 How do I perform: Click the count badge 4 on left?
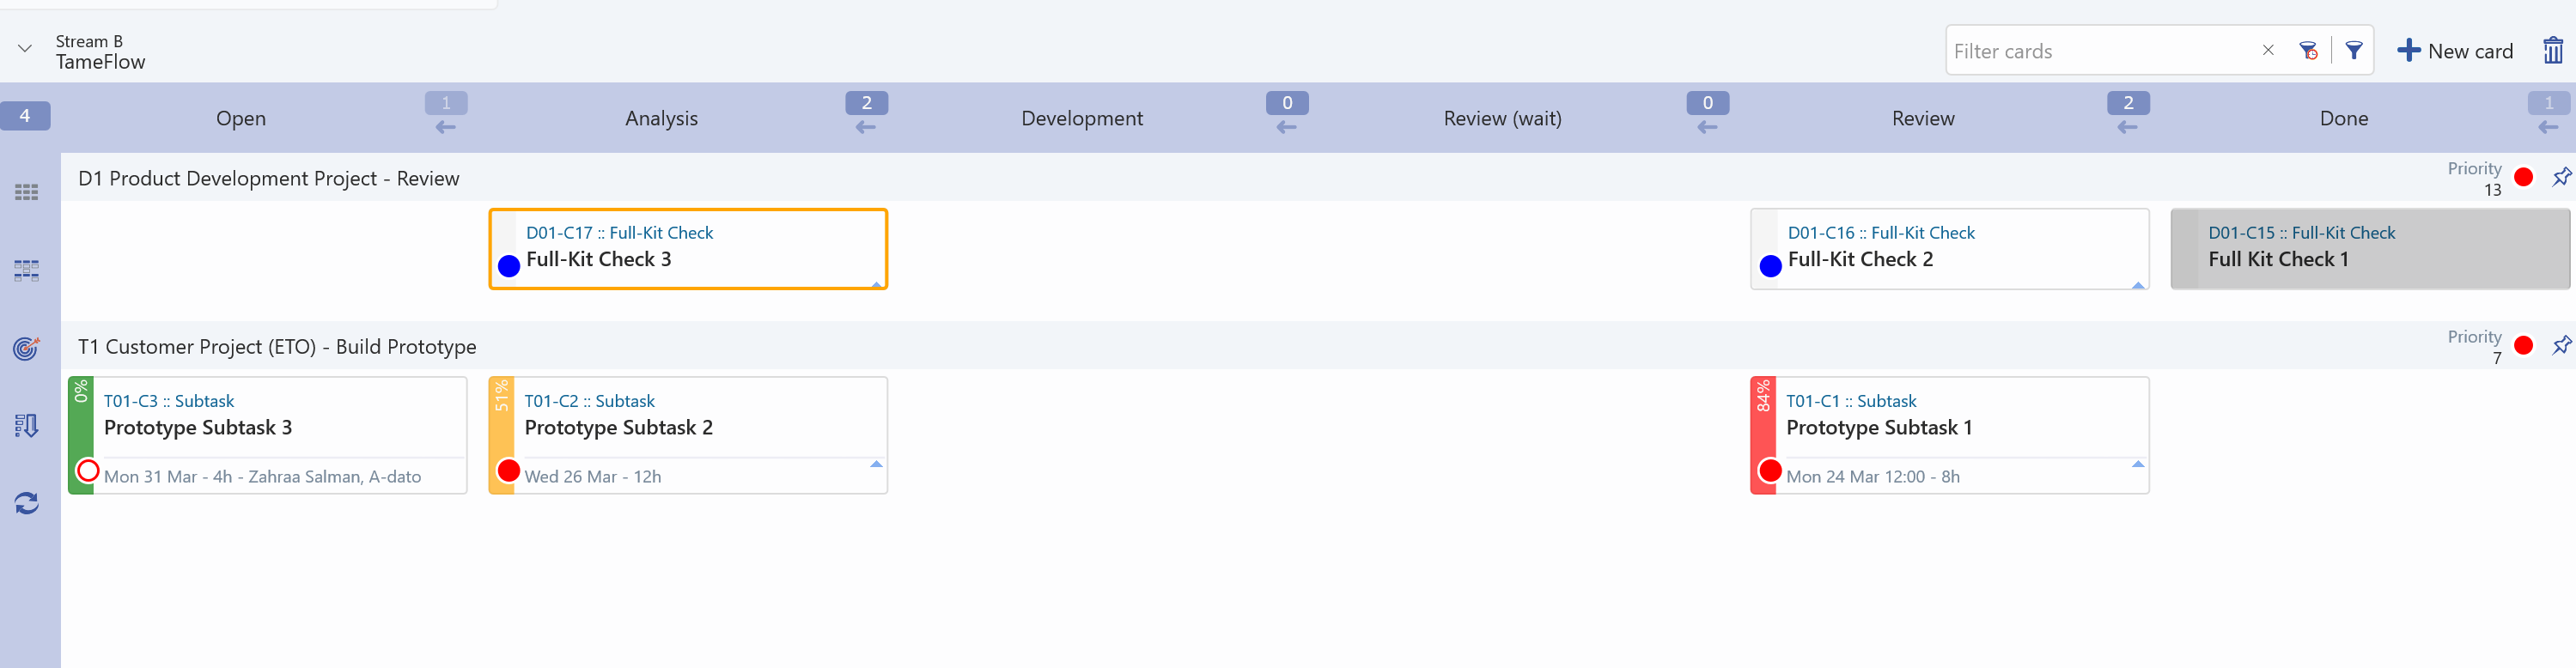tap(25, 116)
